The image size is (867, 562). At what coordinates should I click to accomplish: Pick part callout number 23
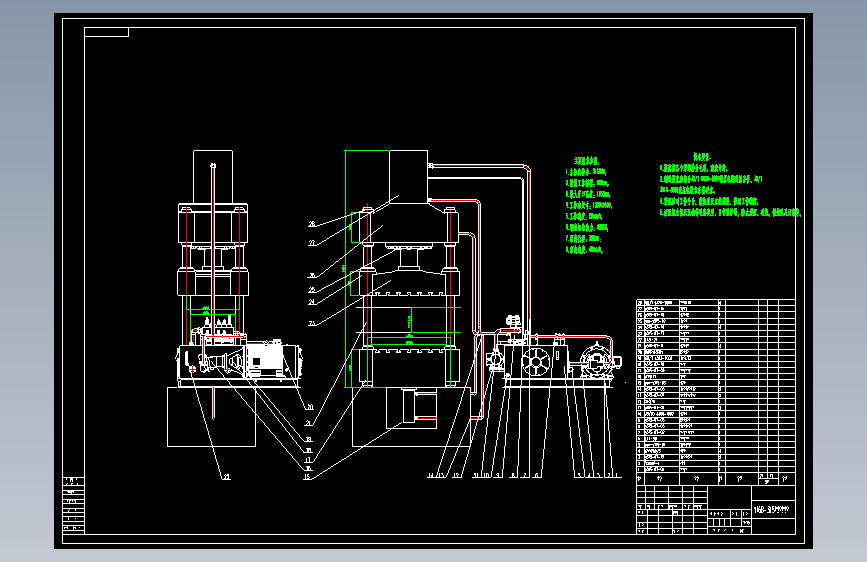coord(312,323)
